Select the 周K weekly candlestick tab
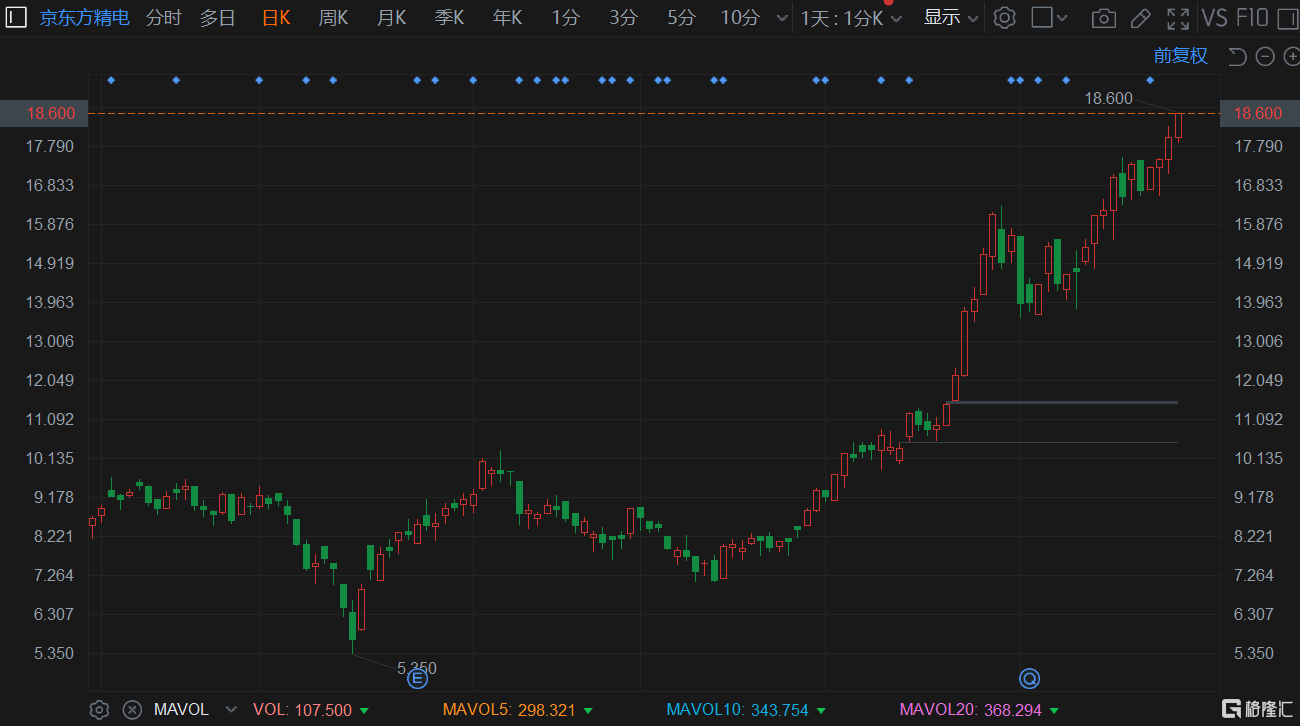Screen dimensions: 1300x726 click(x=333, y=18)
